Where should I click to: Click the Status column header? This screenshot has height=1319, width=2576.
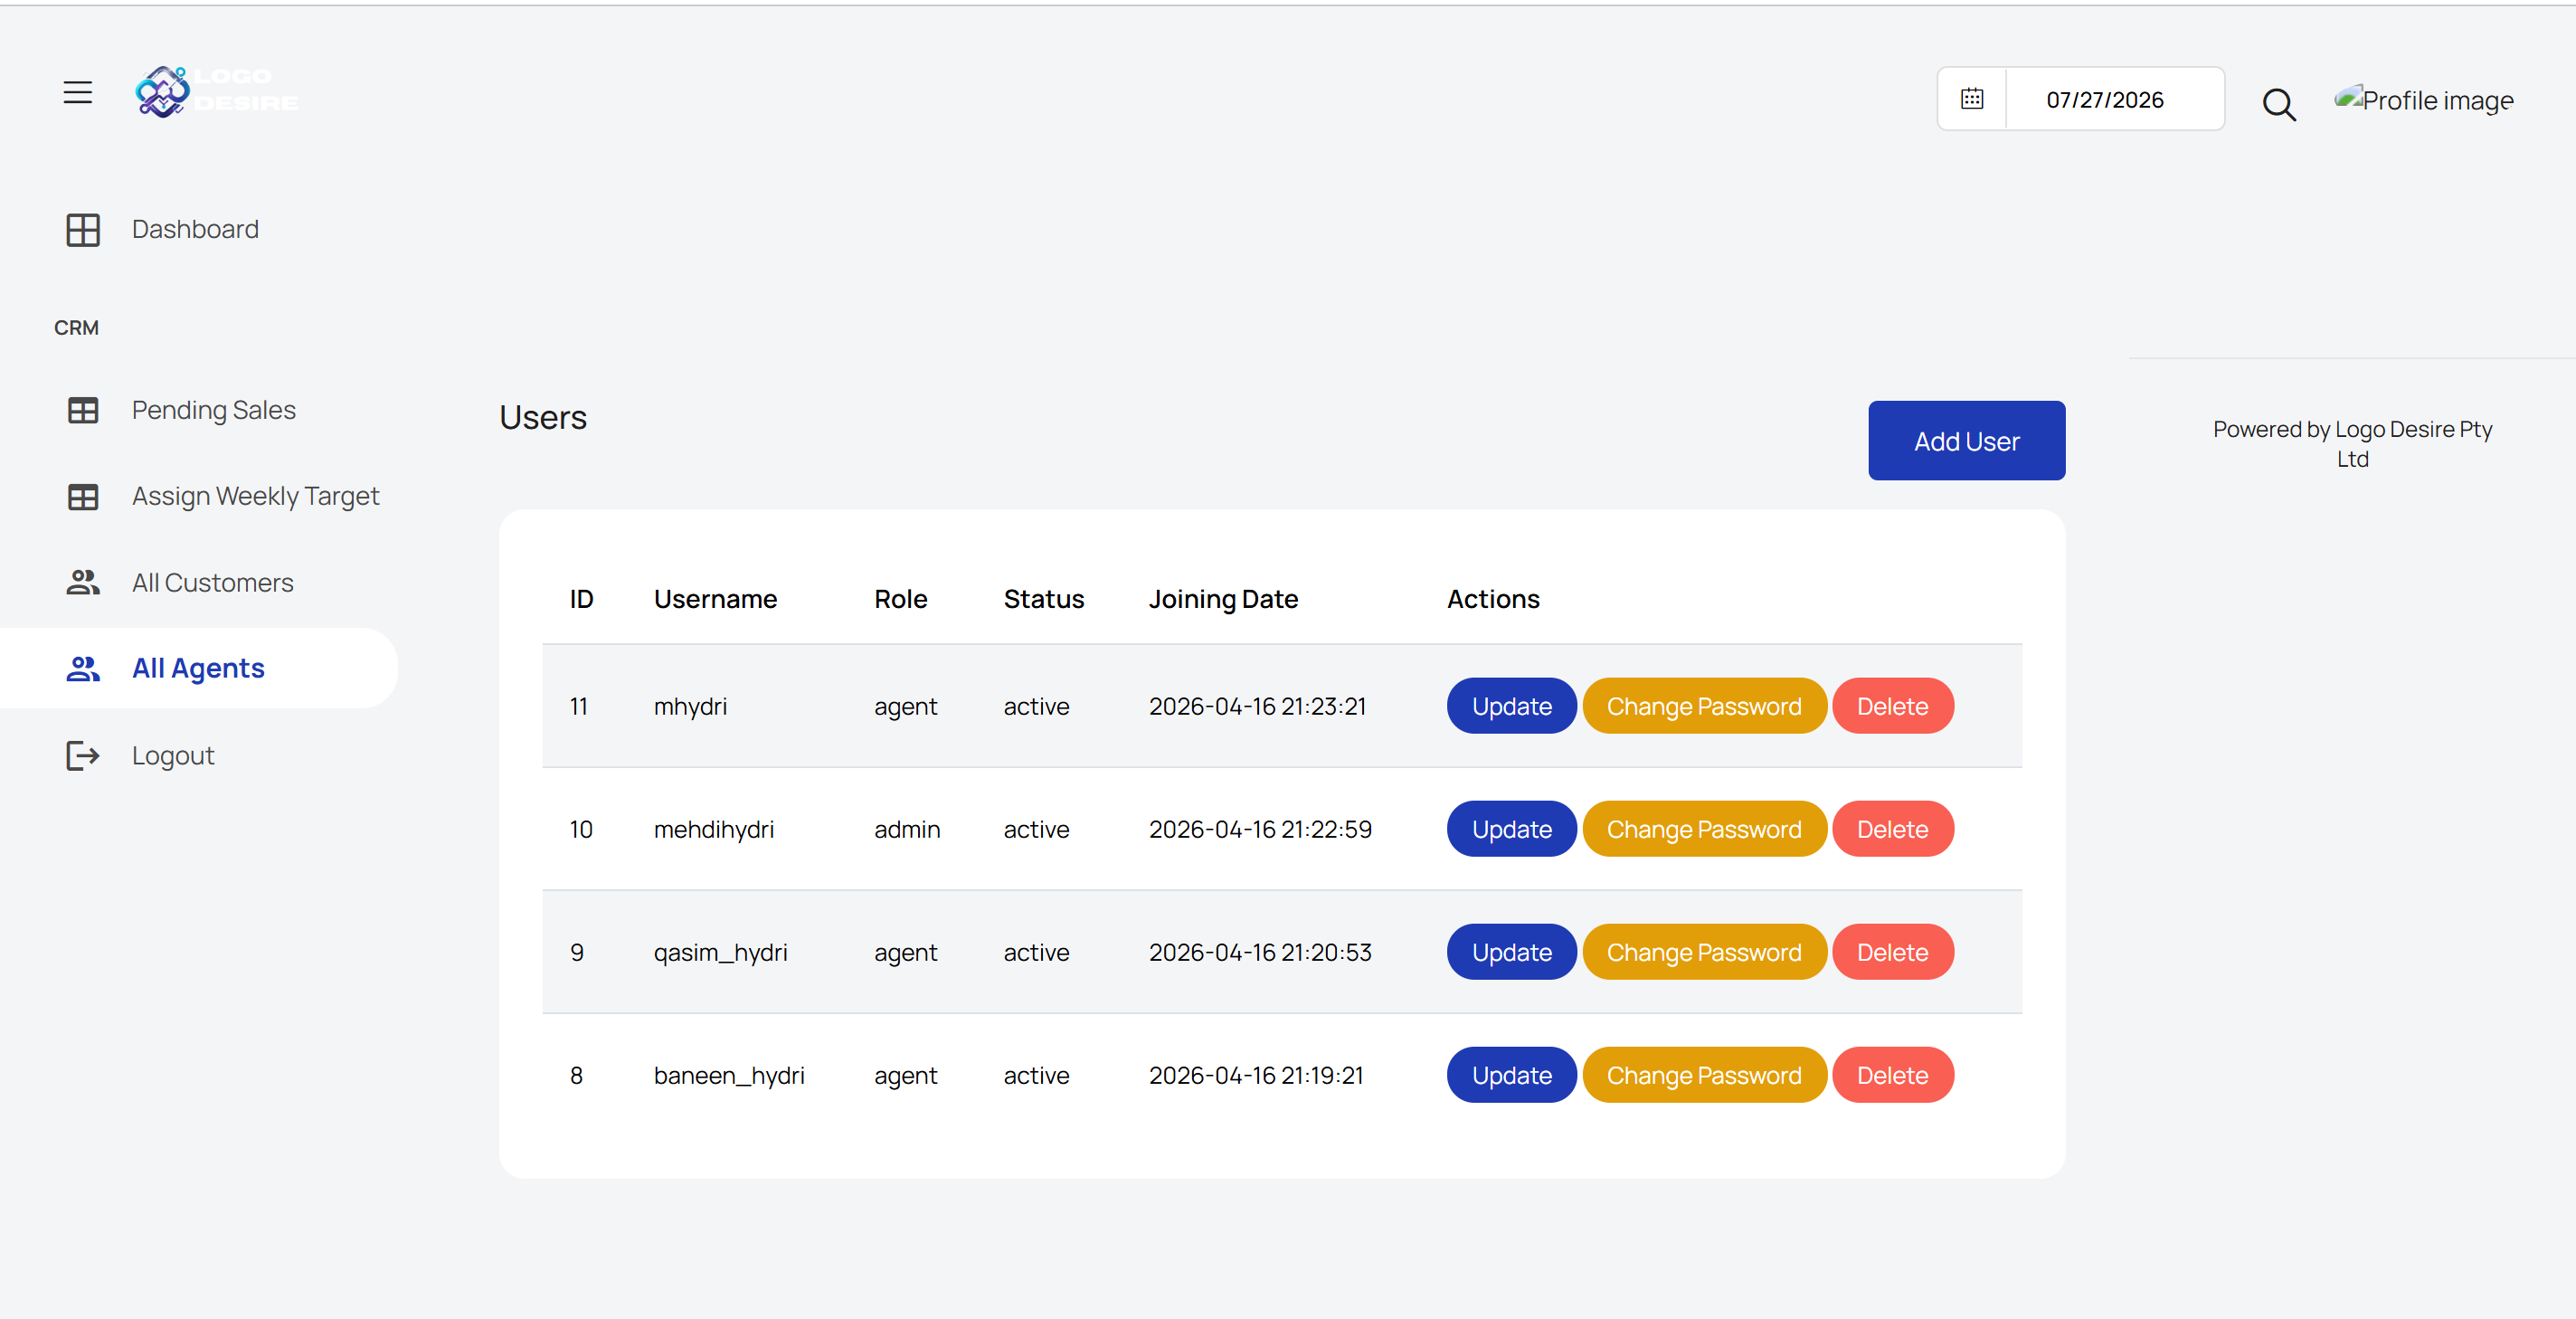point(1043,599)
